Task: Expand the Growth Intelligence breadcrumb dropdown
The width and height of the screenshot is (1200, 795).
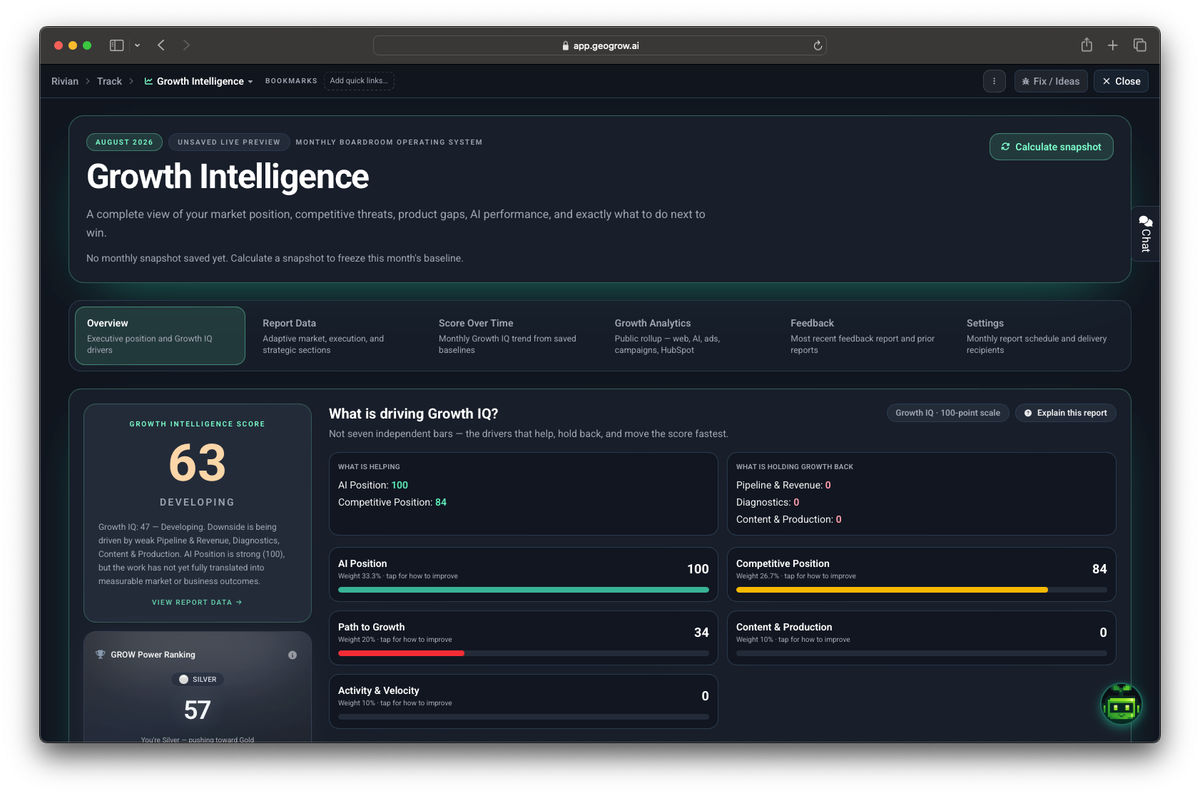Action: (x=199, y=81)
